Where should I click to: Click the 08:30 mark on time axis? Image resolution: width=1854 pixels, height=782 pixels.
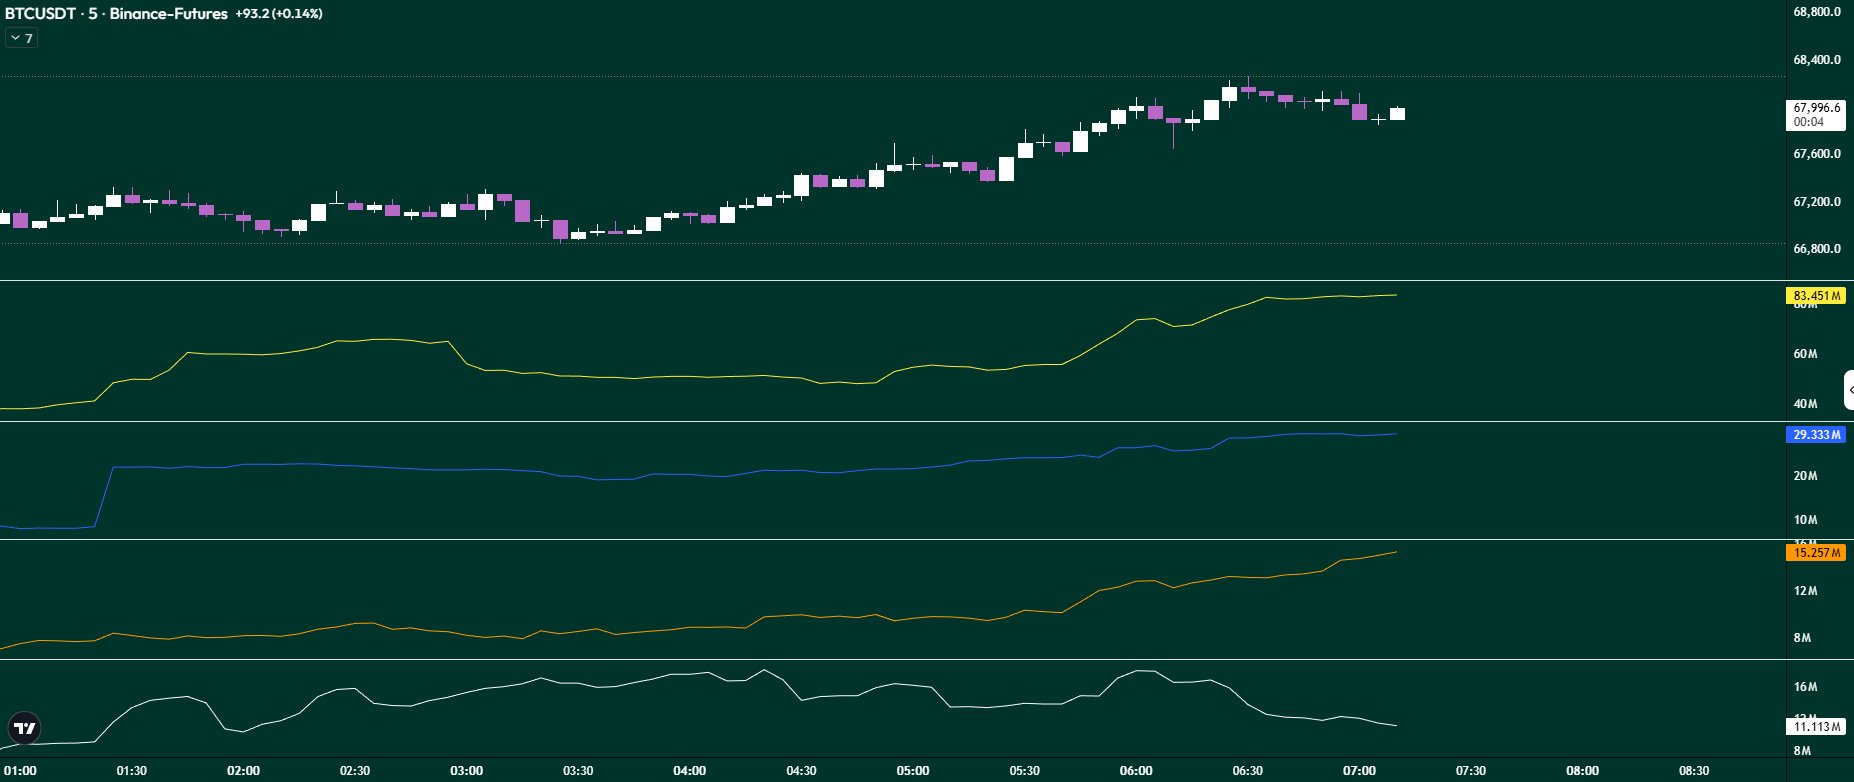coord(1693,771)
